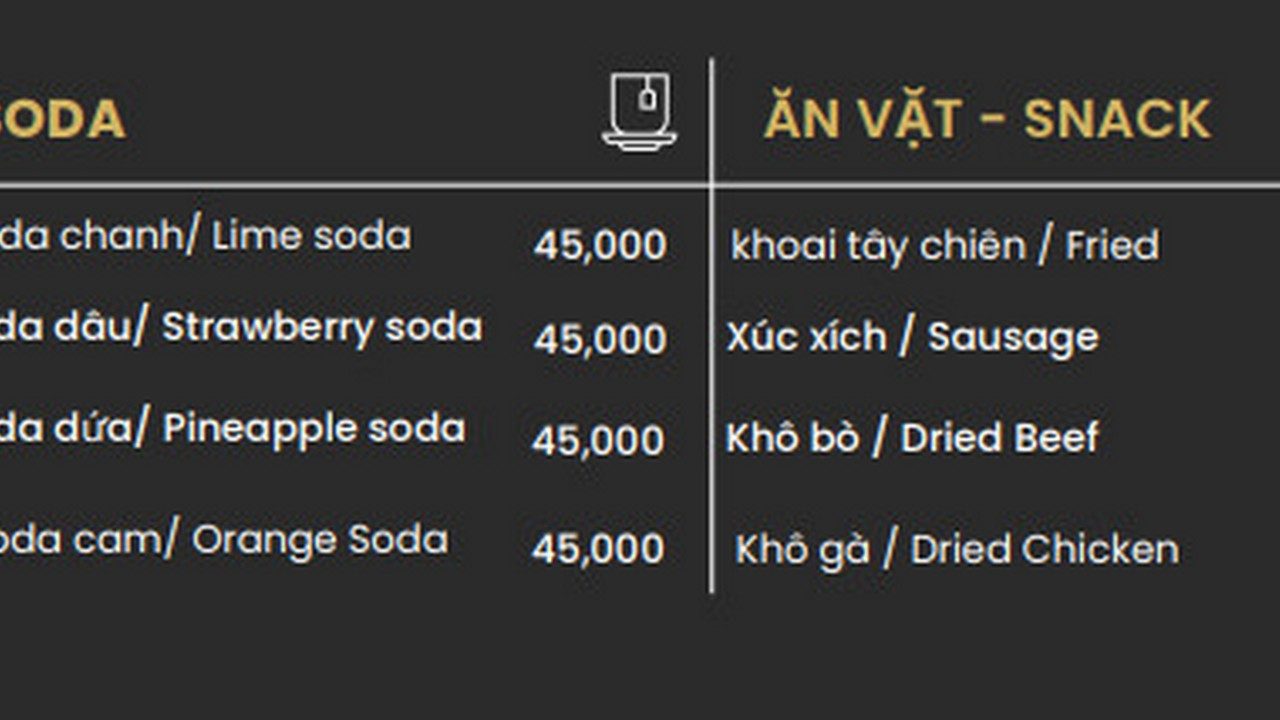Open the SODA section heading
This screenshot has height=720, width=1280.
click(x=62, y=120)
